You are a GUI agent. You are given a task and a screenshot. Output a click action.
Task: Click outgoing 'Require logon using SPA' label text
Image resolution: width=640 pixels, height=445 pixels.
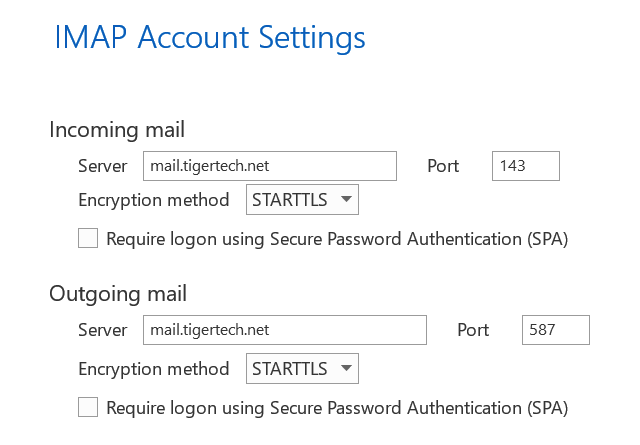click(x=337, y=407)
